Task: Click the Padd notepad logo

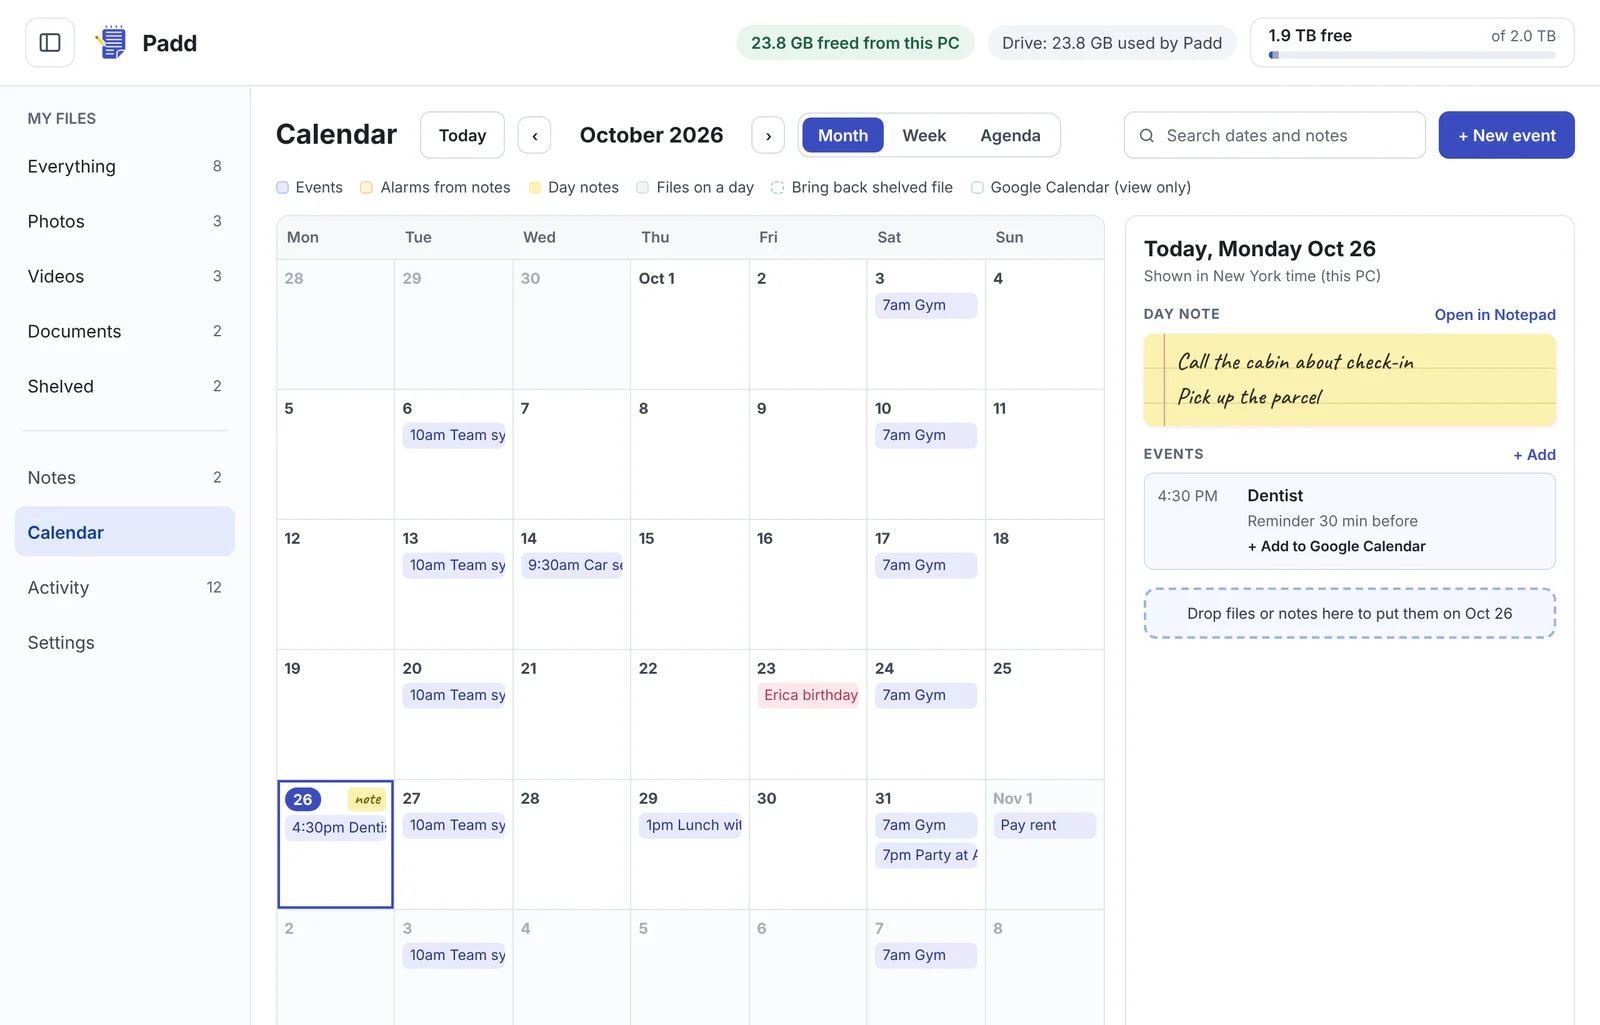Action: tap(112, 43)
